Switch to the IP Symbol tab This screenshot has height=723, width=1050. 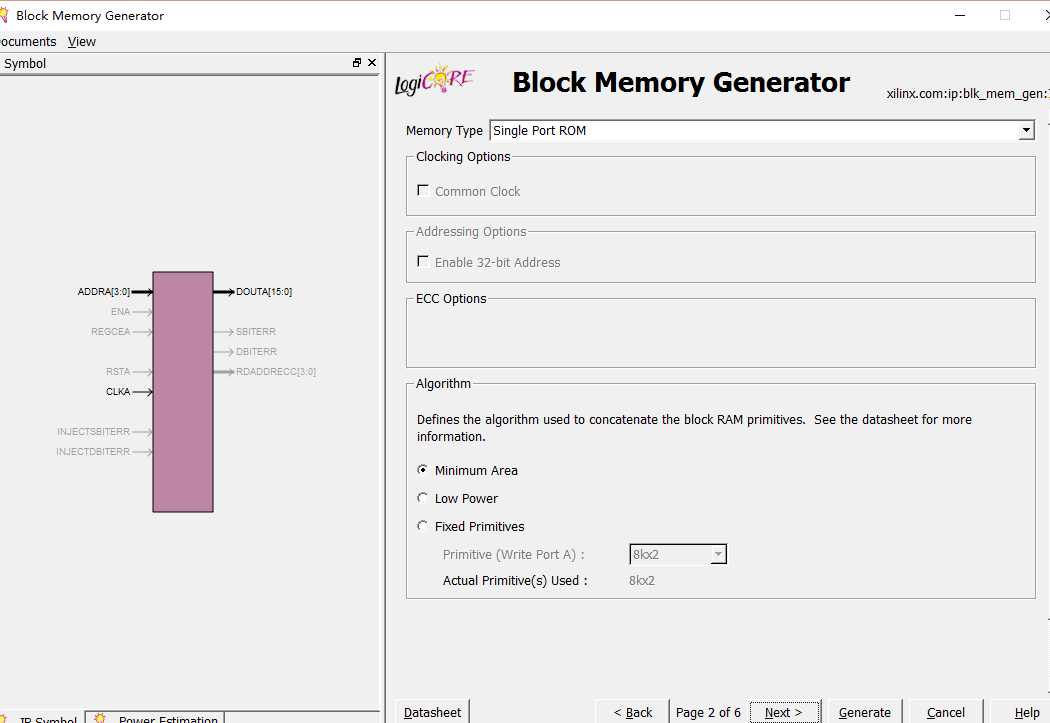(42, 718)
